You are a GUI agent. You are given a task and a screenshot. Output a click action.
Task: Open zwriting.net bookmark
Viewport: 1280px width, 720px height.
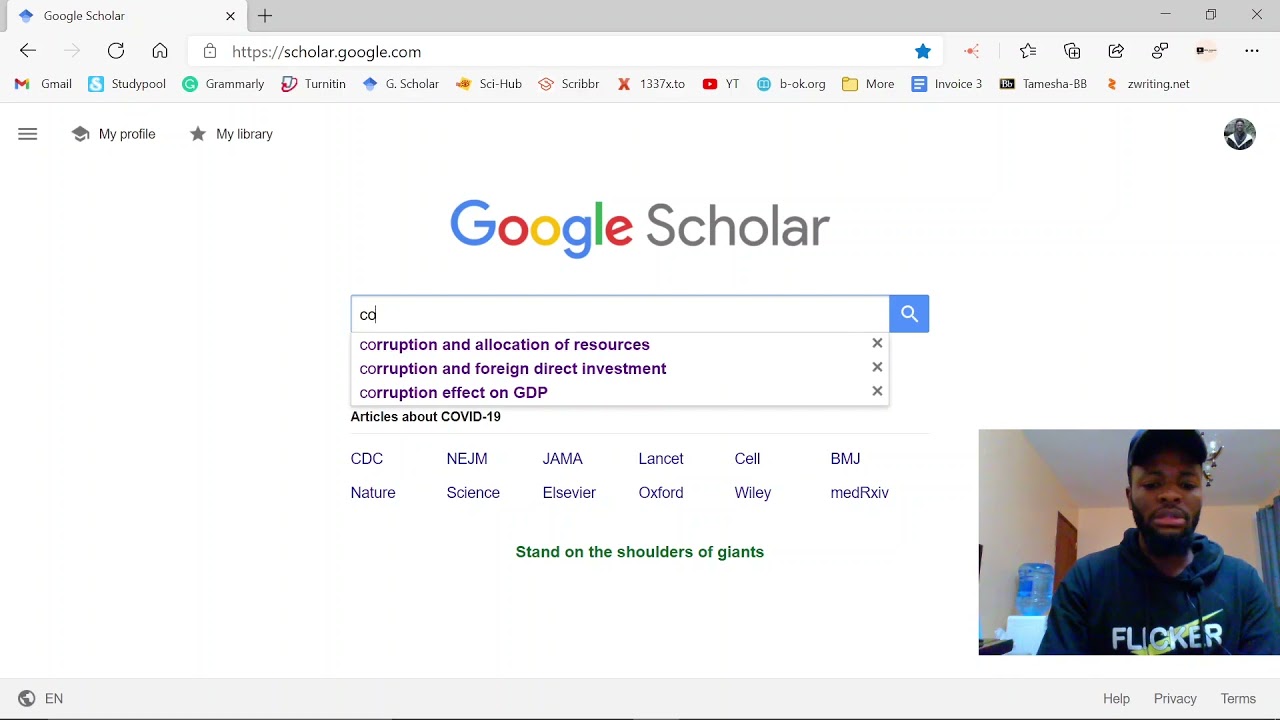(x=1147, y=84)
